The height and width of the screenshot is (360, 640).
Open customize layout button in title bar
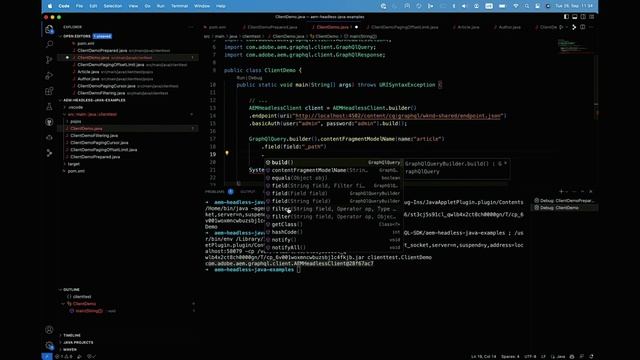coord(592,17)
